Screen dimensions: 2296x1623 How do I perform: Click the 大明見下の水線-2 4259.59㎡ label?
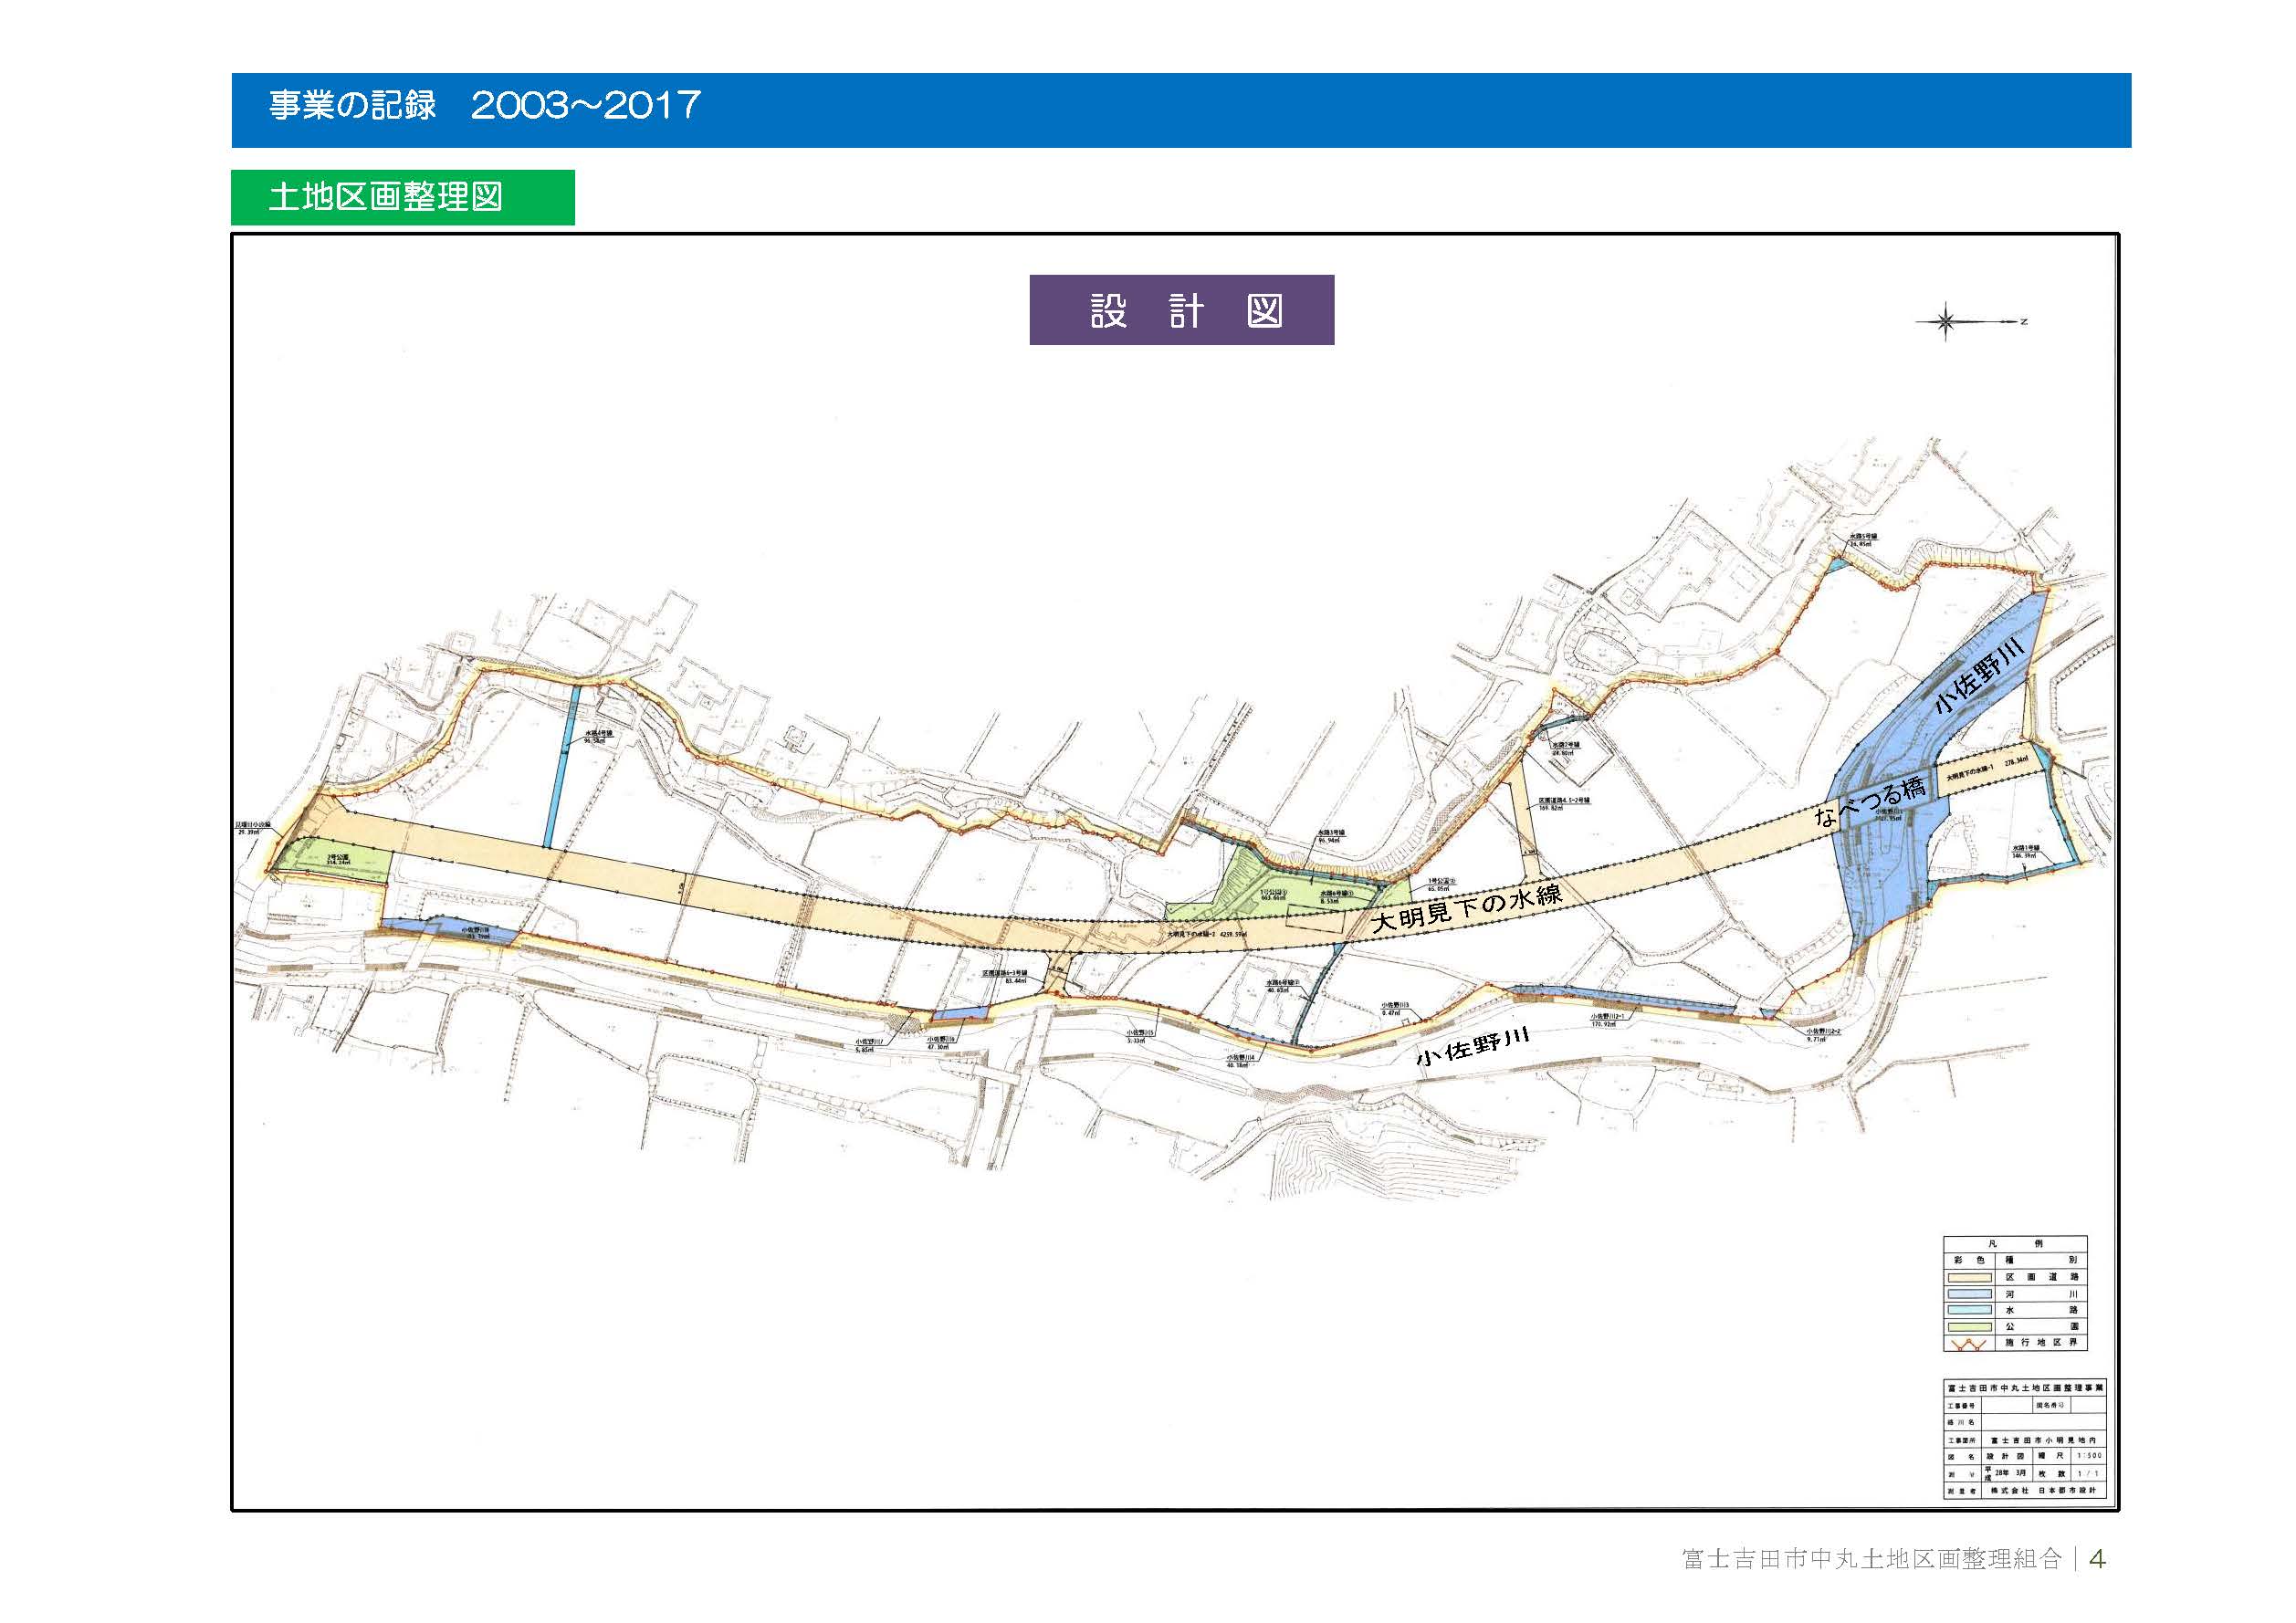coord(1207,934)
